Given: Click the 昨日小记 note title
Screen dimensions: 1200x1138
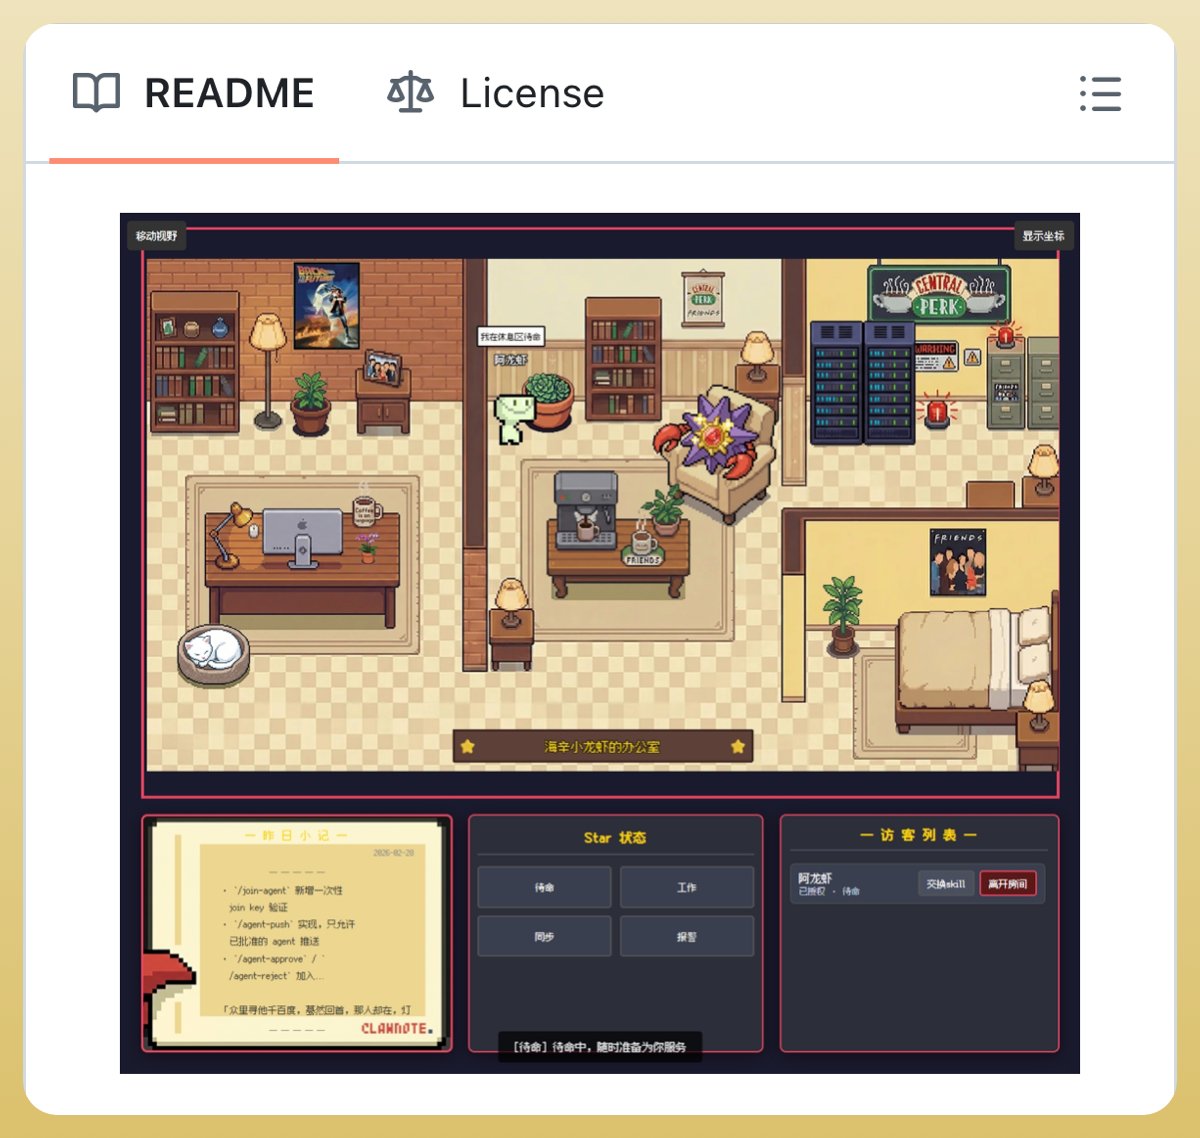Looking at the screenshot, I should [297, 835].
